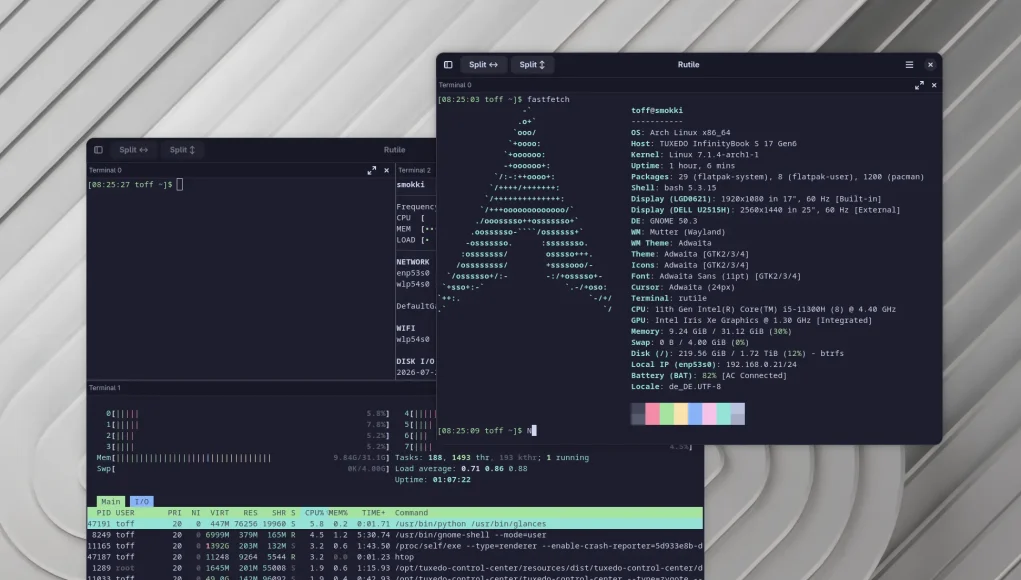Click WIFI heading in glances pane
The width and height of the screenshot is (1021, 580).
point(405,329)
